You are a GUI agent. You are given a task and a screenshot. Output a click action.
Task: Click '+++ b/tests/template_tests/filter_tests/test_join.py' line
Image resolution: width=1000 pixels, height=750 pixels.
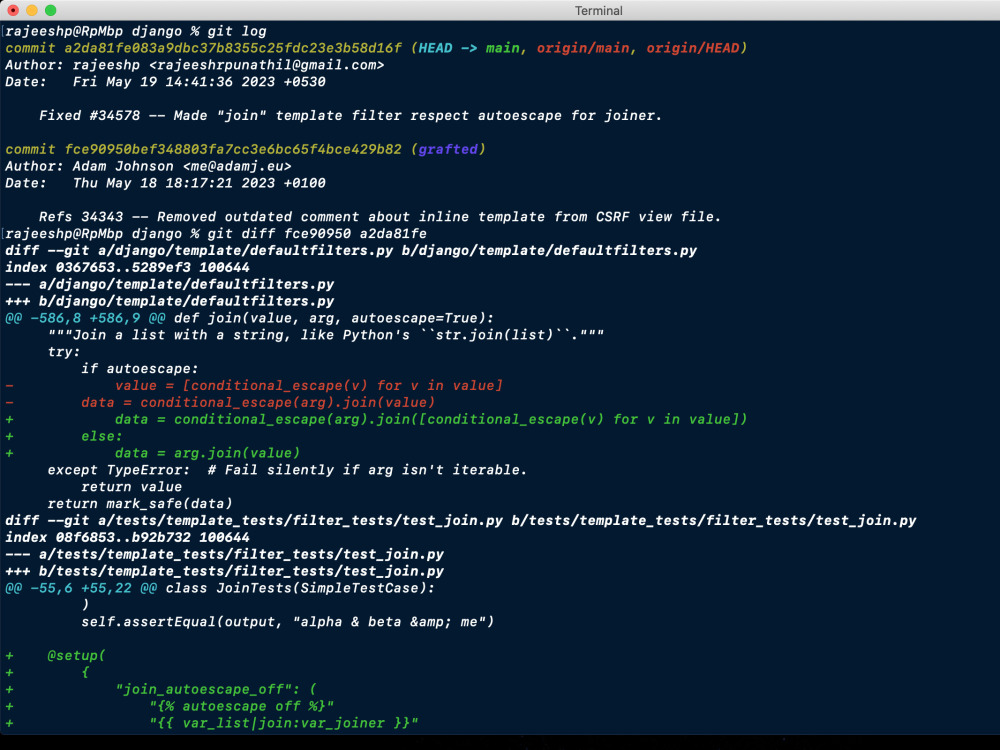(x=224, y=571)
